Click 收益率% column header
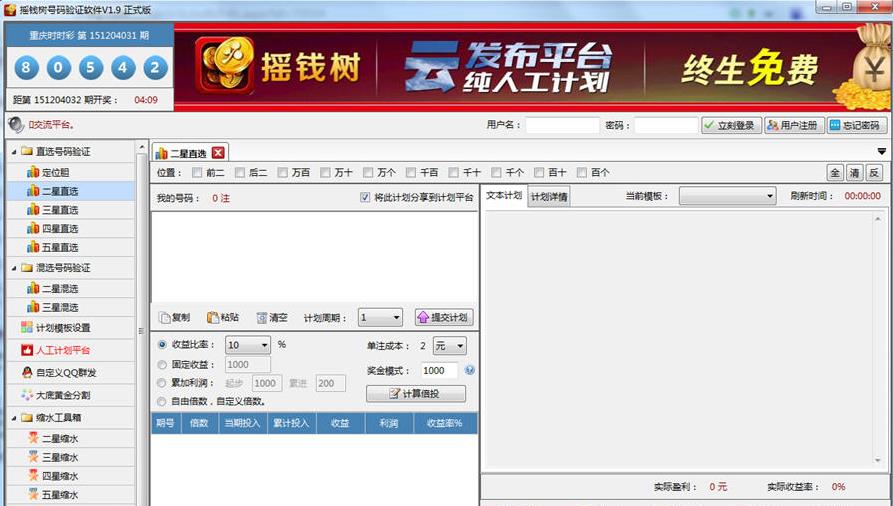Viewport: 893px width, 506px height. 445,423
